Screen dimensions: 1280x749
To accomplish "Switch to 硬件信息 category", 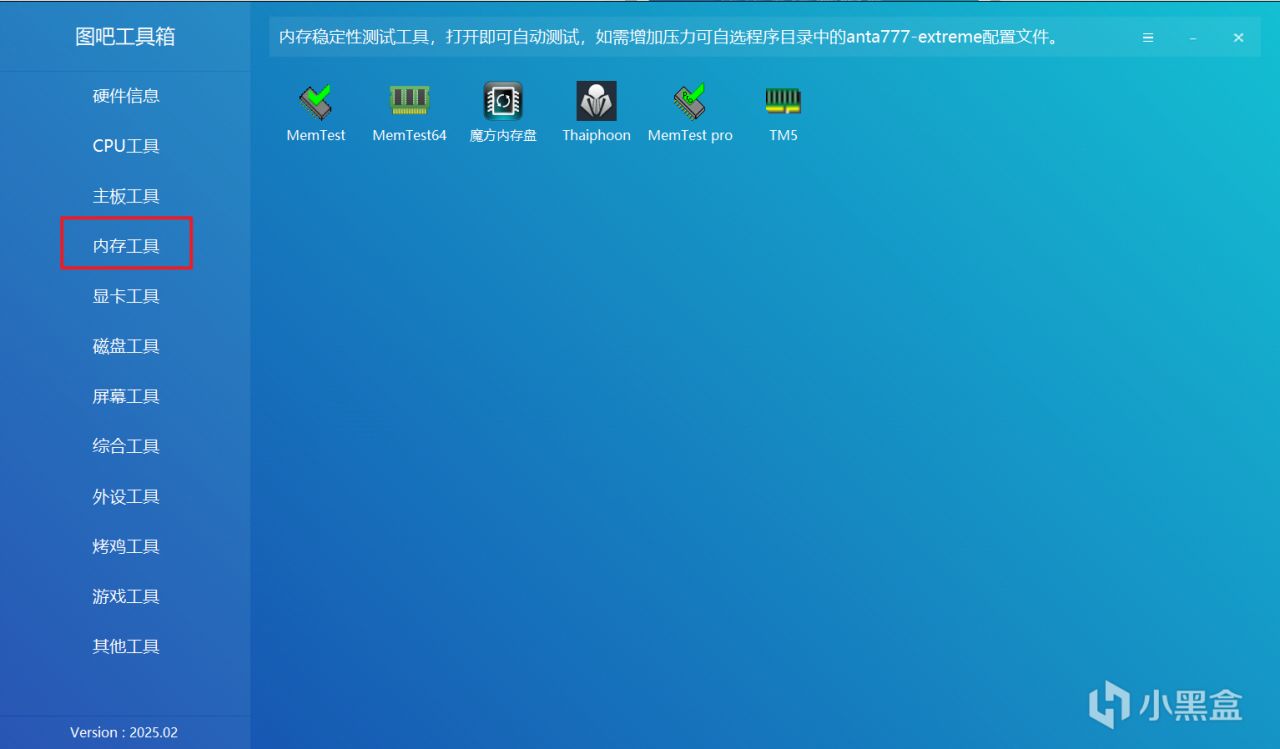I will pos(126,96).
